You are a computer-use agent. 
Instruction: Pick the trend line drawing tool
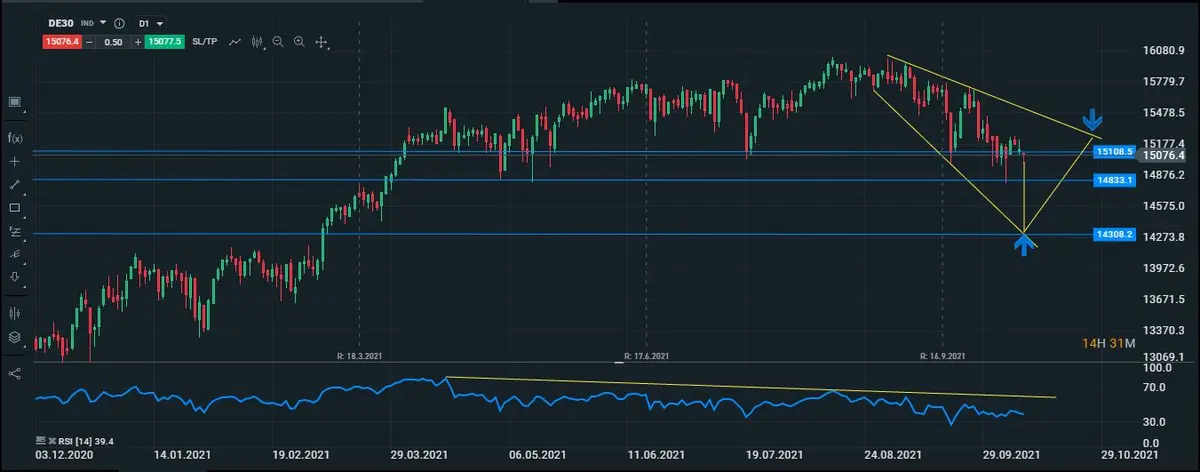point(15,185)
